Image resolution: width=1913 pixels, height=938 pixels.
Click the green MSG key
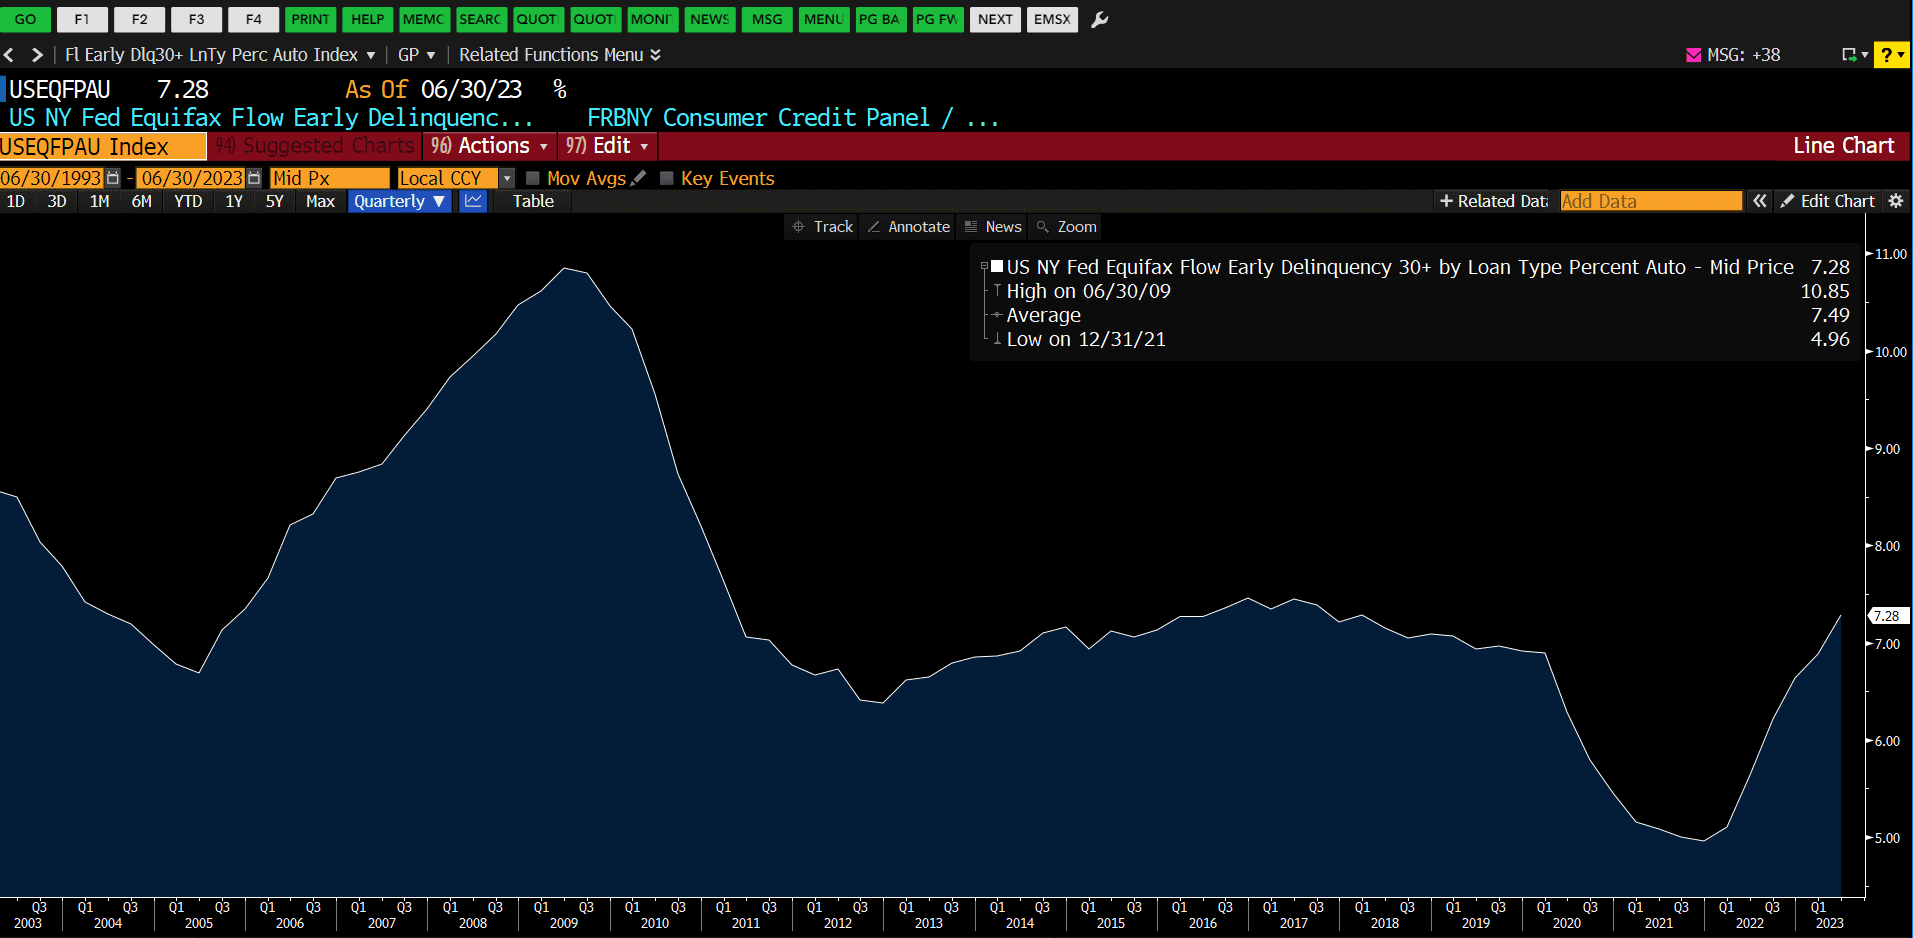coord(767,19)
